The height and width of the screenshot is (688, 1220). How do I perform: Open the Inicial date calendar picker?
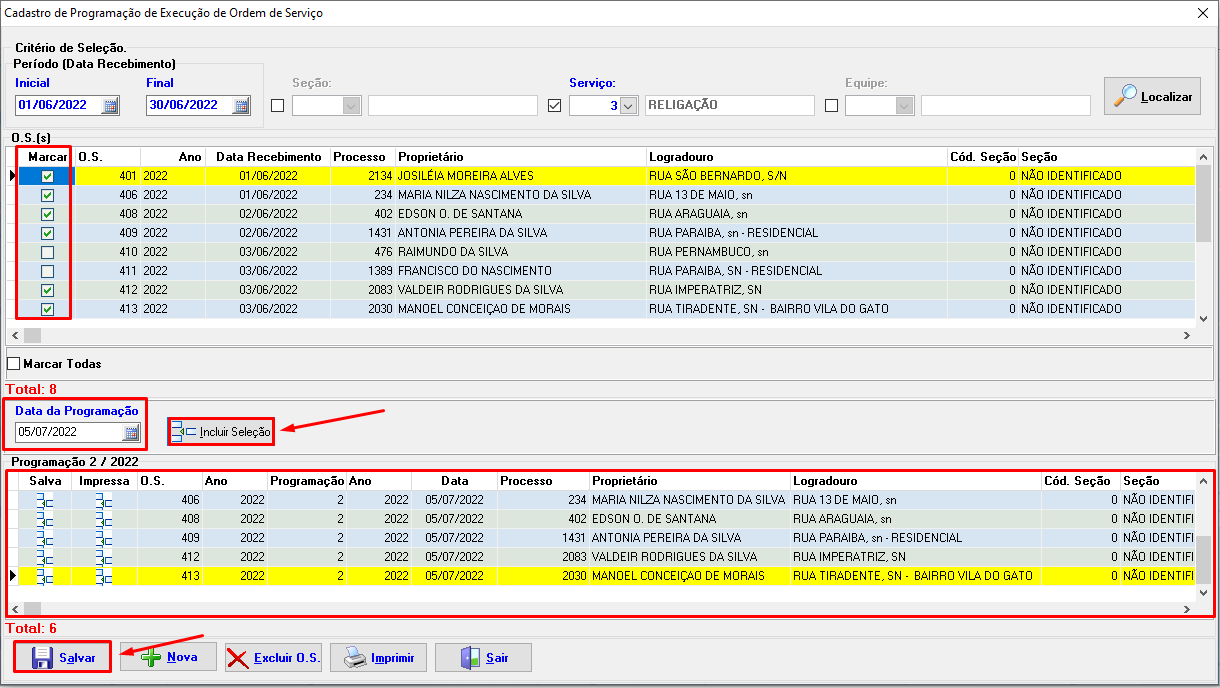(110, 105)
